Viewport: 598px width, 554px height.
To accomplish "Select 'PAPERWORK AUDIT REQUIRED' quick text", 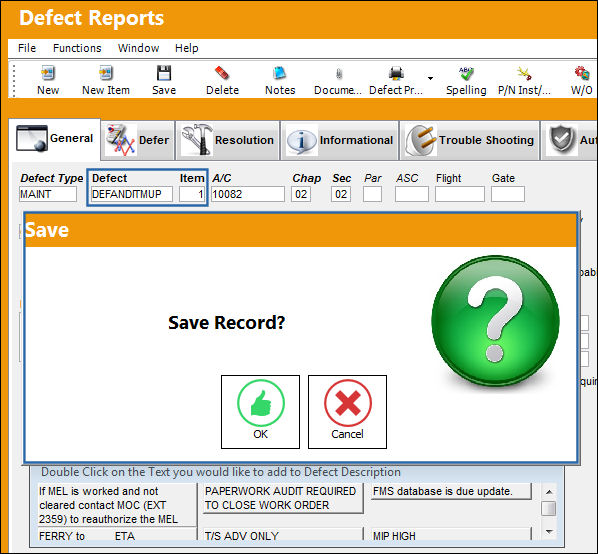I will click(x=283, y=498).
